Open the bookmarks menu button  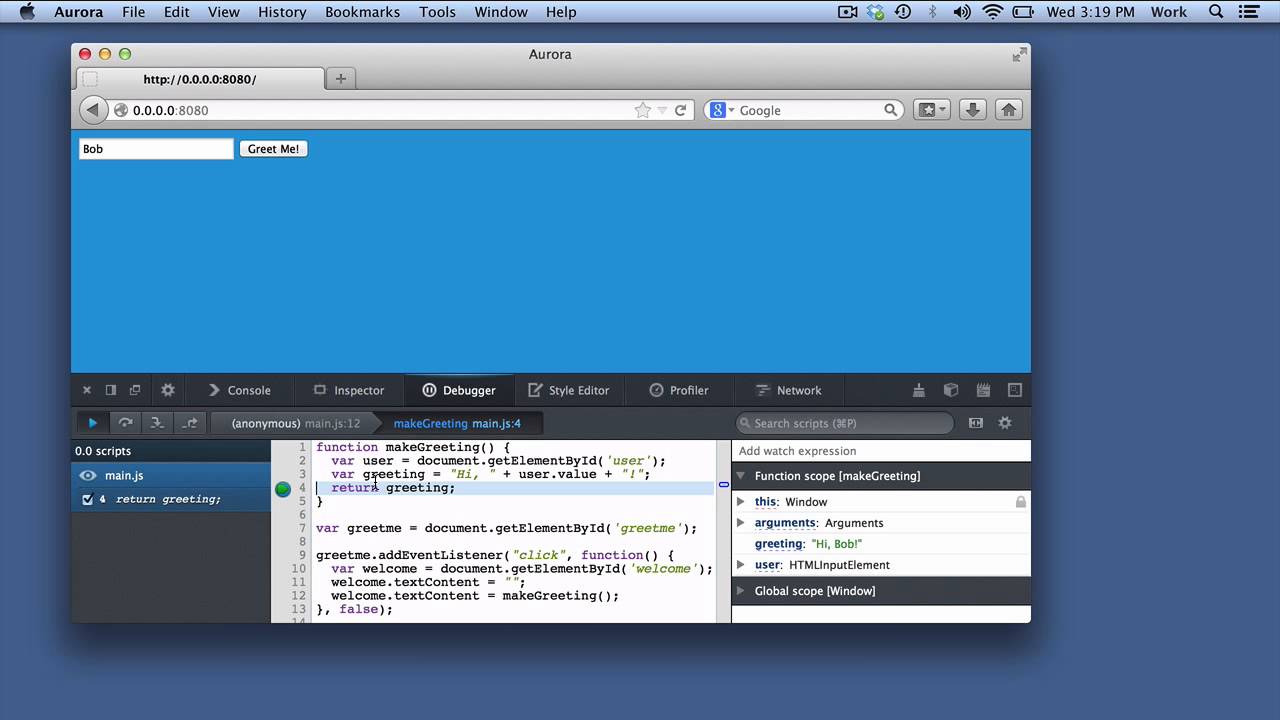932,110
